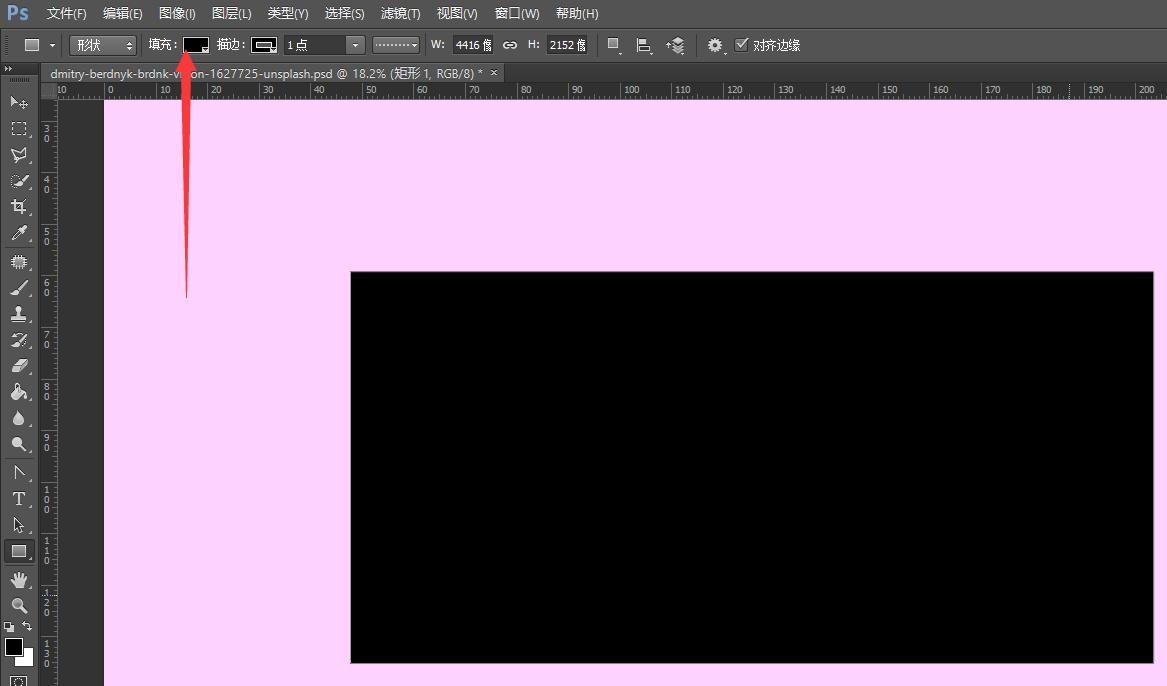
Task: Select the Pen tool
Action: [x=19, y=472]
